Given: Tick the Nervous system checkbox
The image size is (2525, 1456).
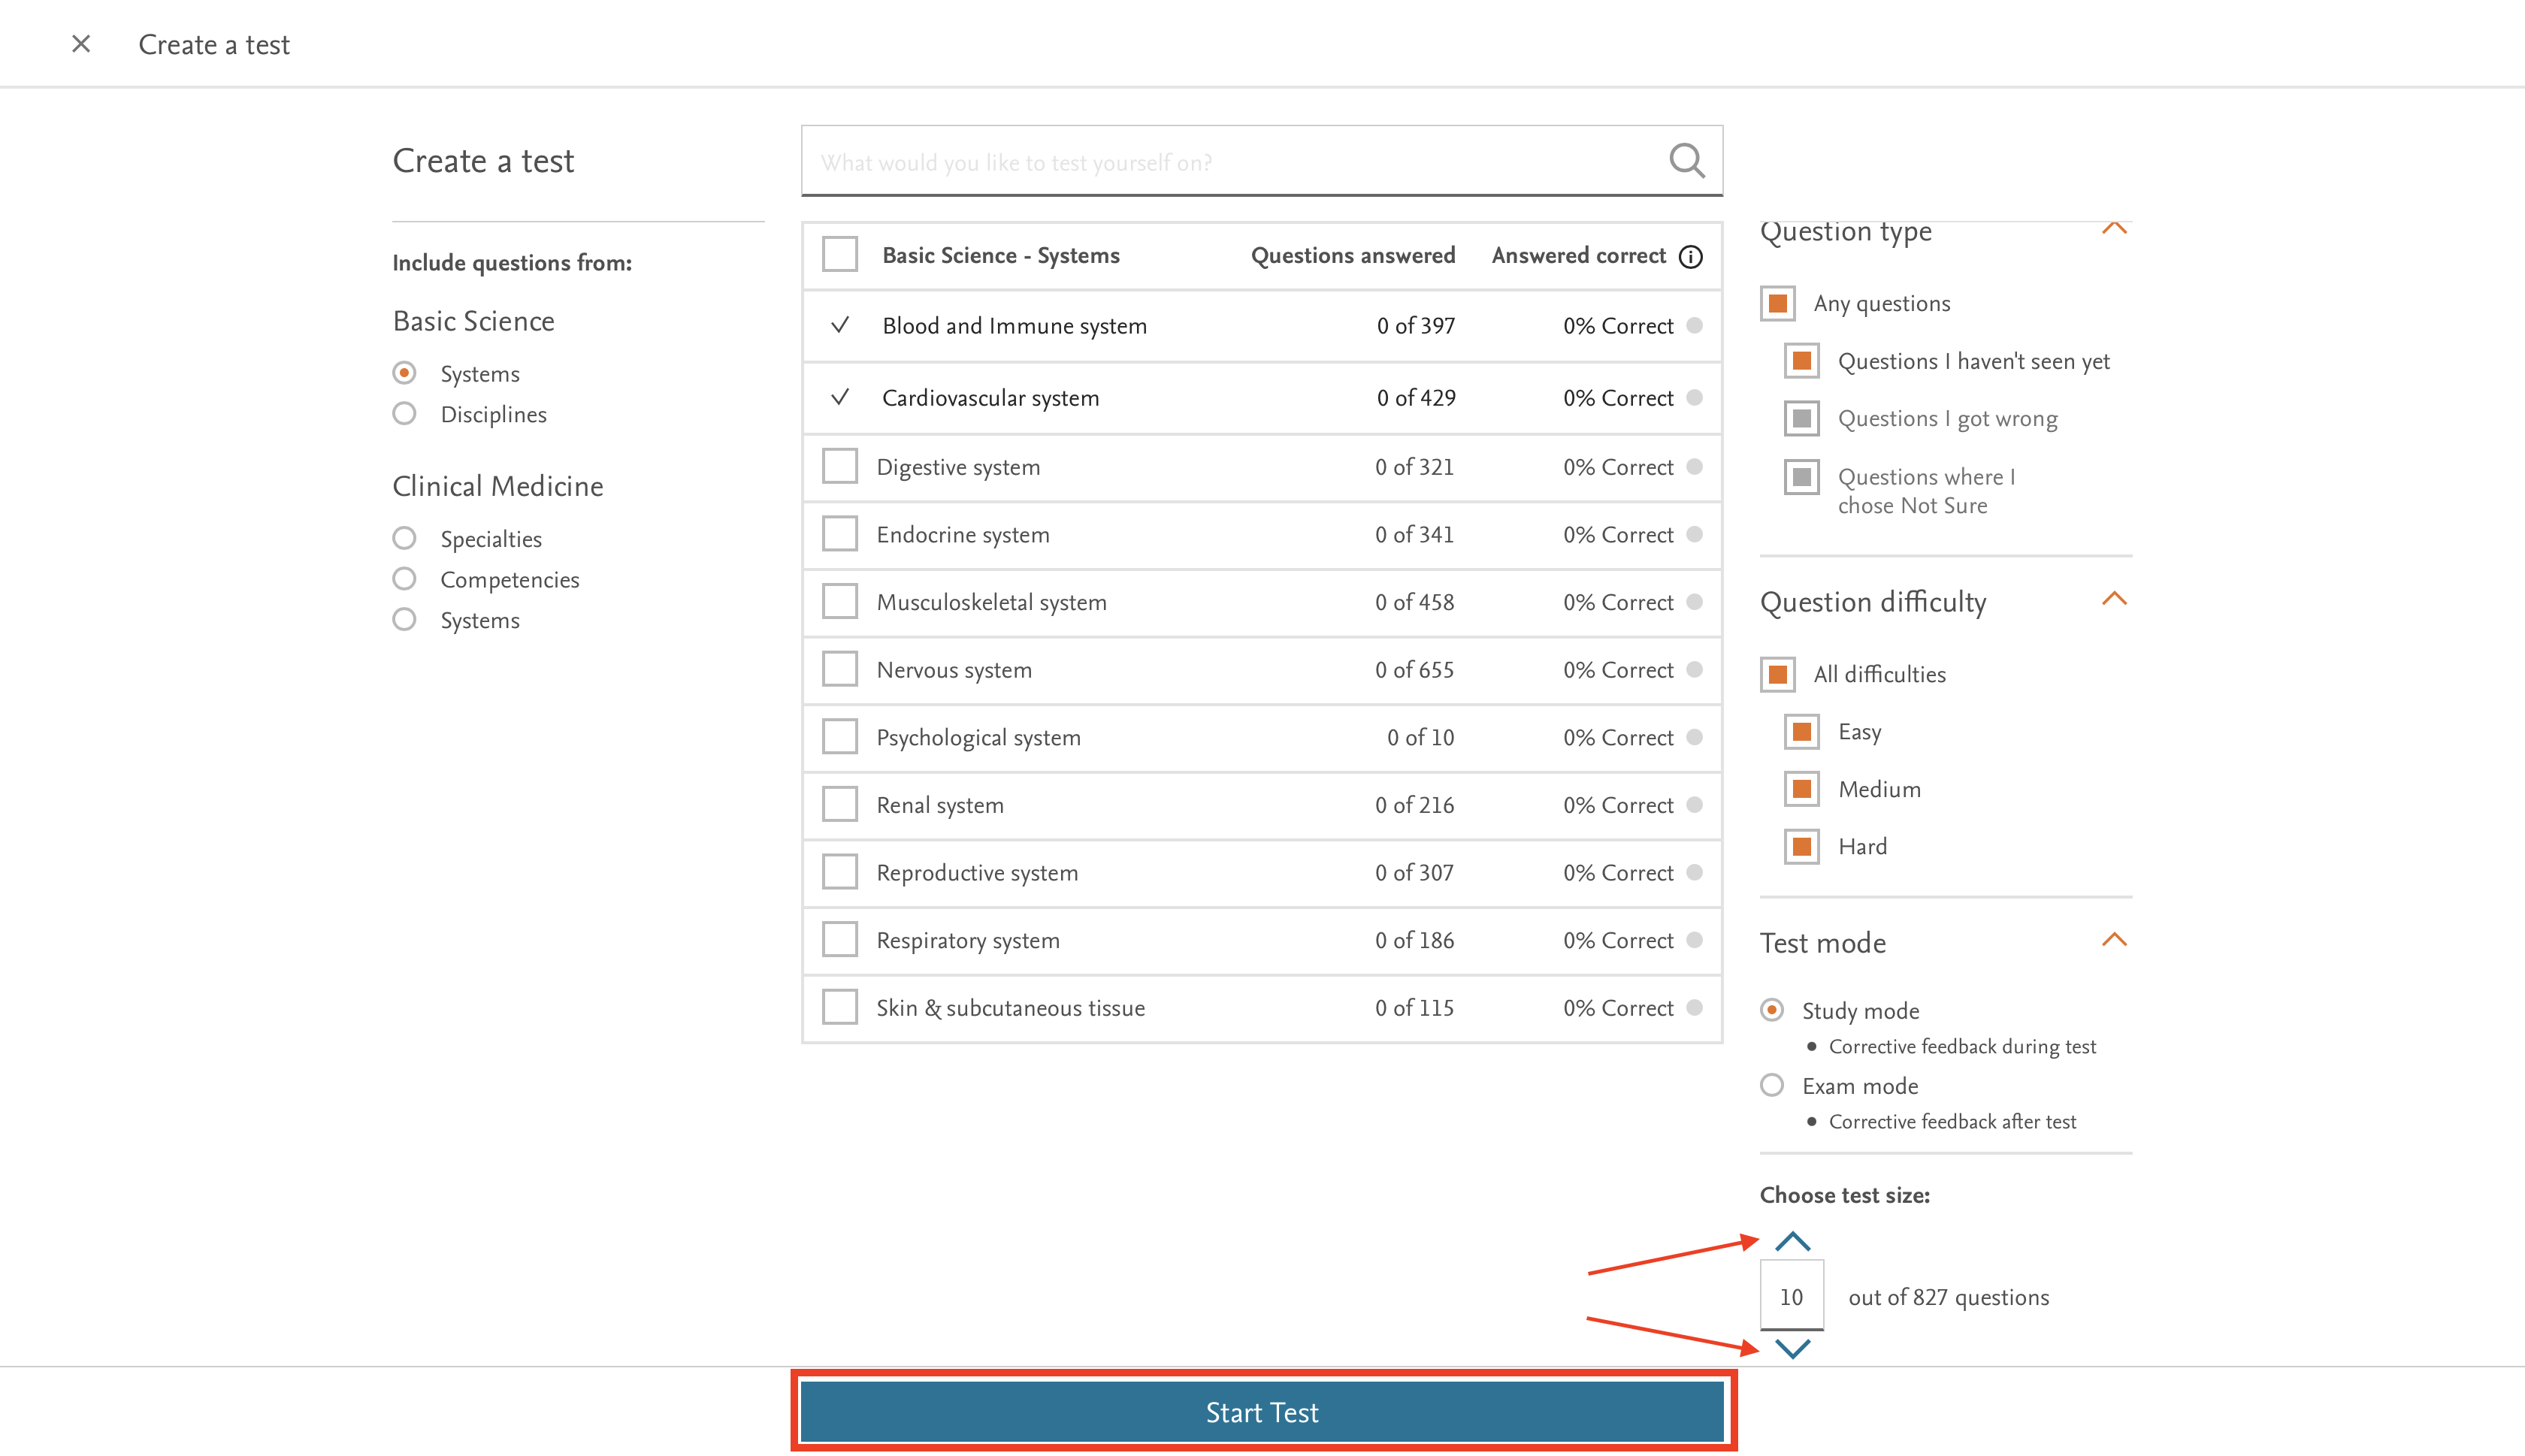Looking at the screenshot, I should point(840,669).
